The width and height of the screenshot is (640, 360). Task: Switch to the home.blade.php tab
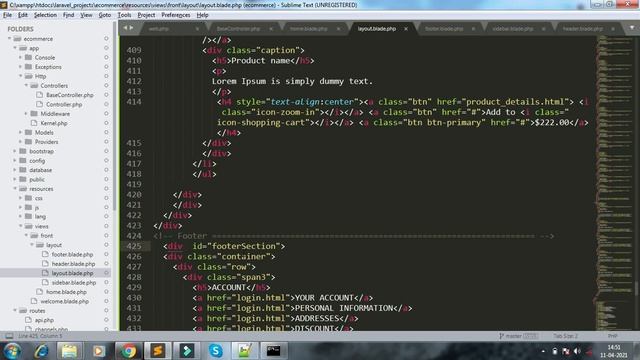click(x=309, y=29)
